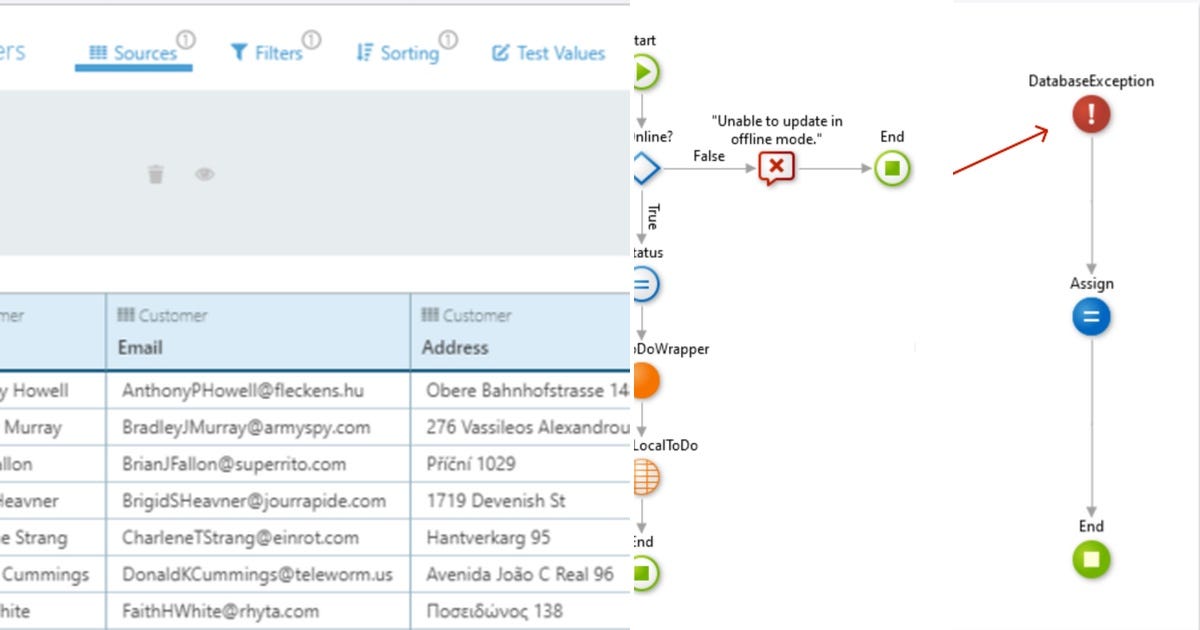This screenshot has width=1200, height=630.
Task: Click the DatabaseException exception icon
Action: tap(1090, 113)
